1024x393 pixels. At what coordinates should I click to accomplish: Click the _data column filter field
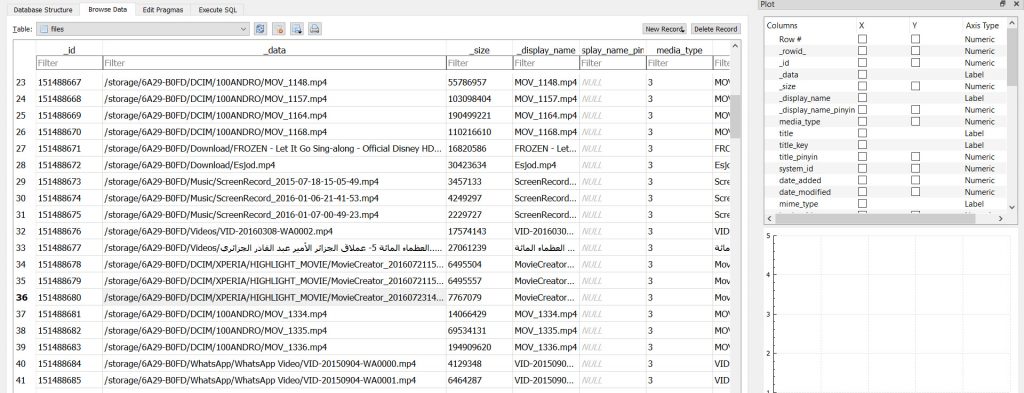click(274, 63)
